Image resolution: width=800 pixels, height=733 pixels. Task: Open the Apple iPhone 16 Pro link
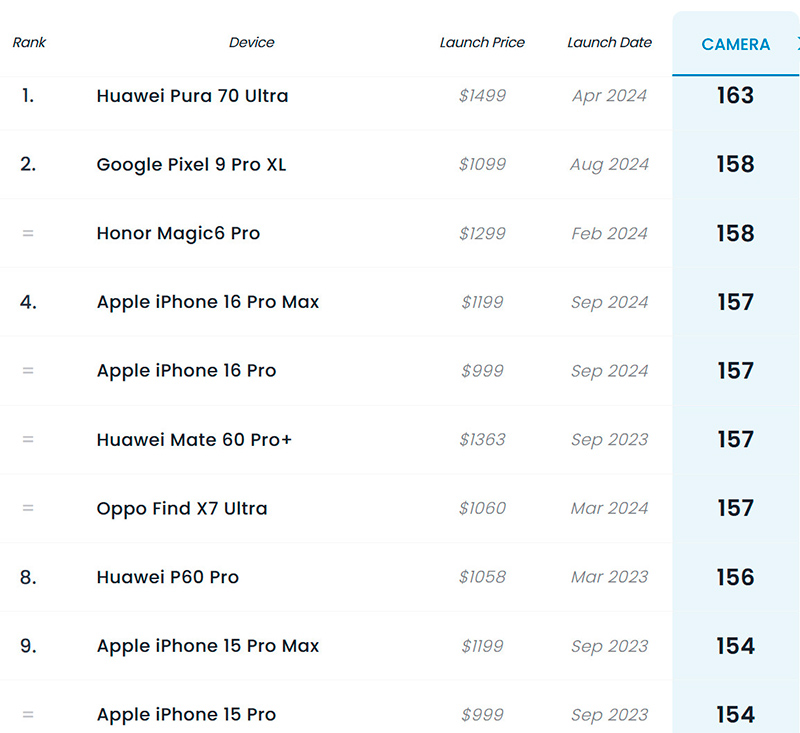(186, 371)
